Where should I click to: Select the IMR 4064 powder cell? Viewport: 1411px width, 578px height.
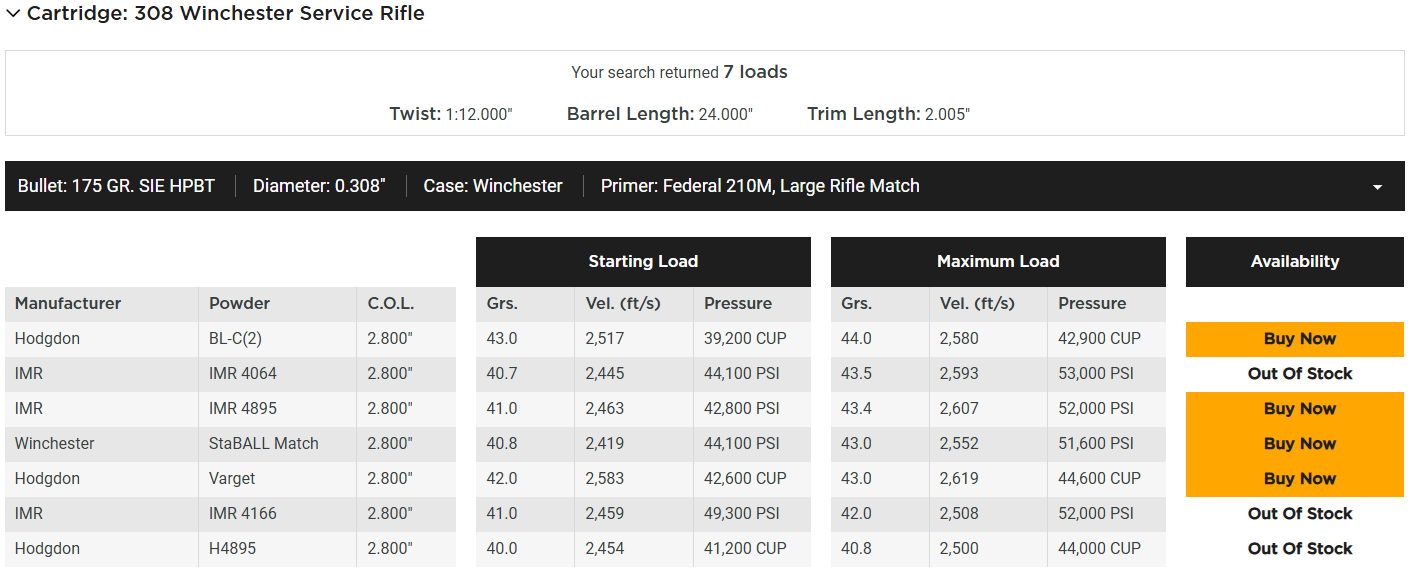pyautogui.click(x=243, y=374)
